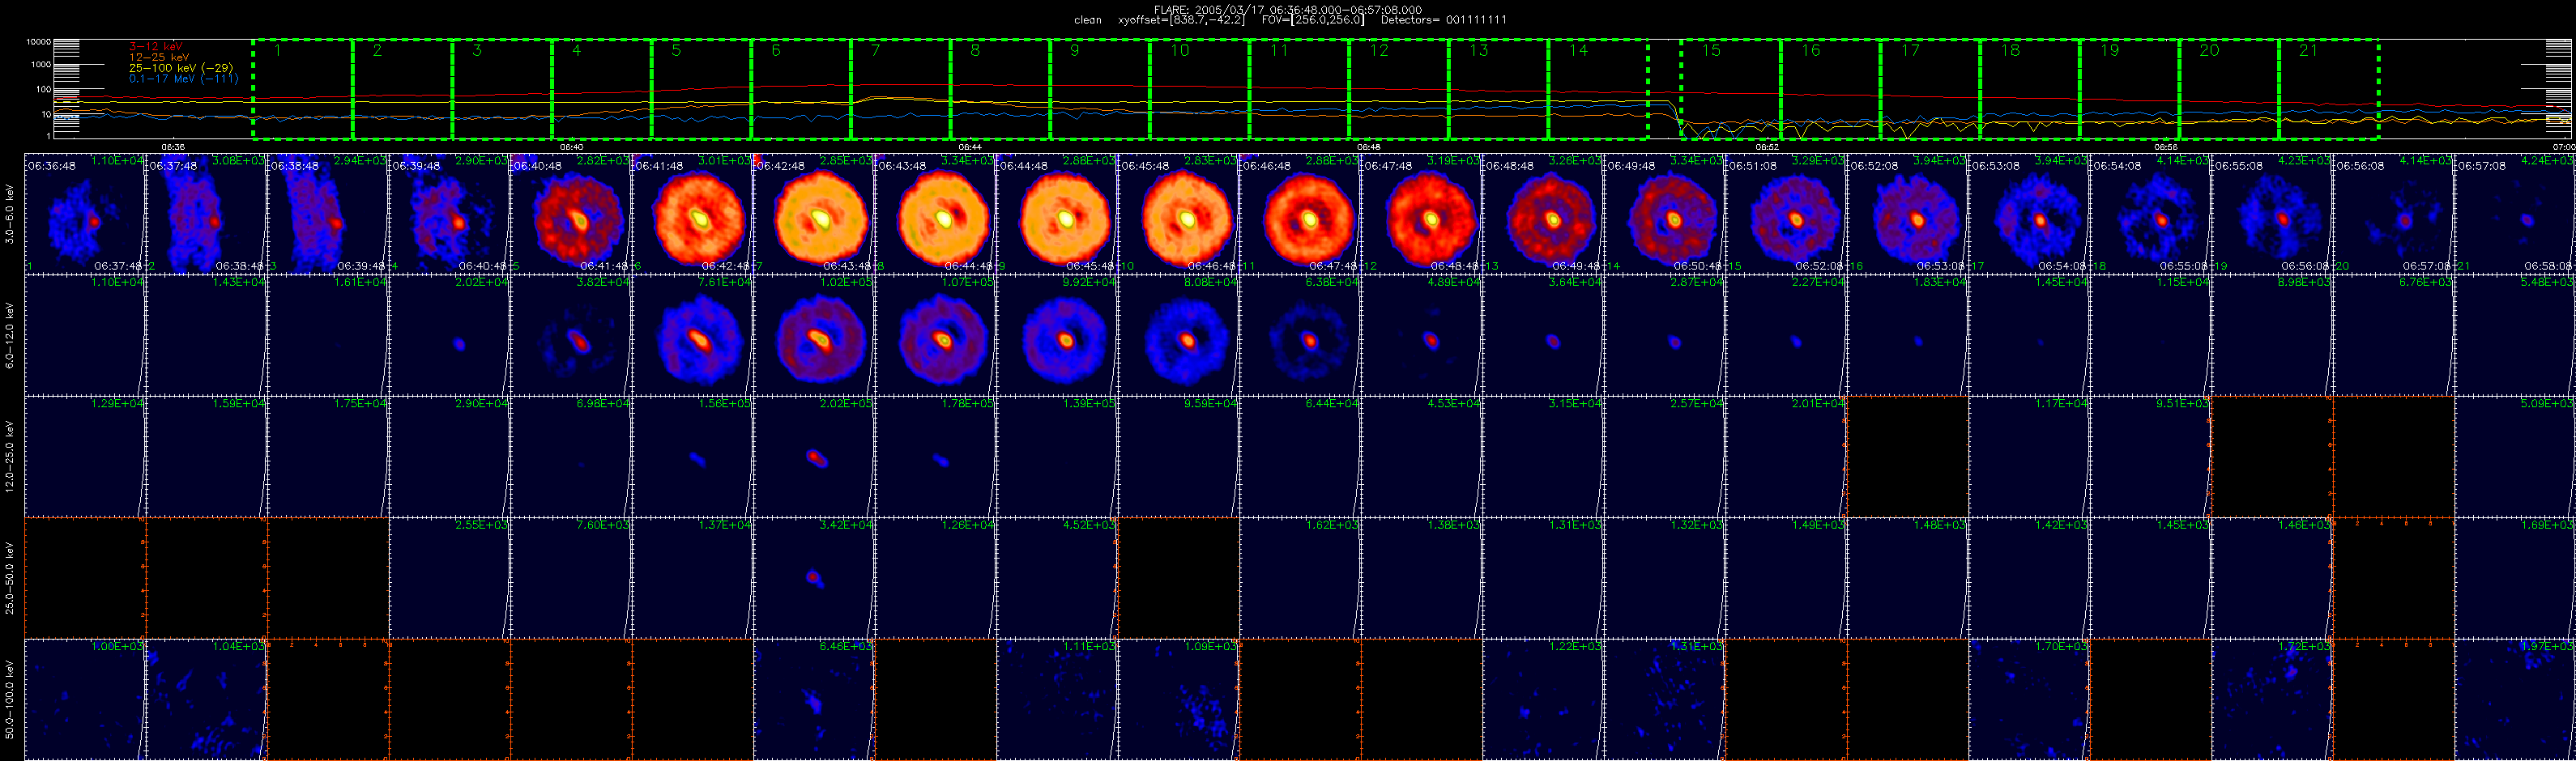Screen dimensions: 2576x761
Task: Open the 3.0-6.0 keV image starting 06:36:48
Action: [x=85, y=213]
